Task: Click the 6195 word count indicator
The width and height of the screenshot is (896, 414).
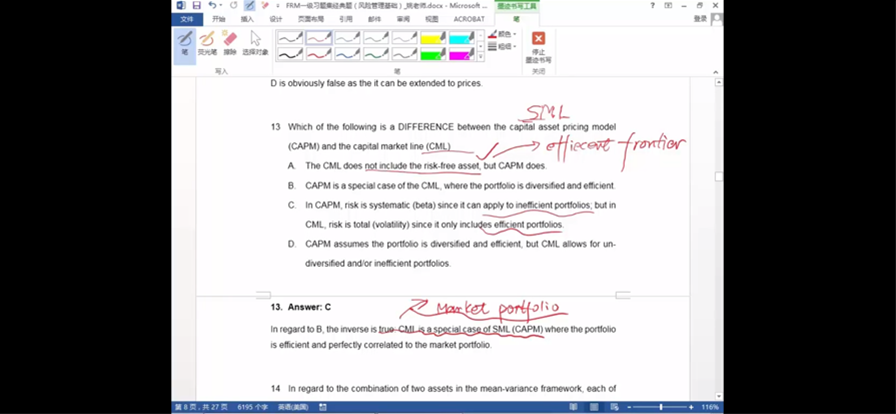Action: 253,407
